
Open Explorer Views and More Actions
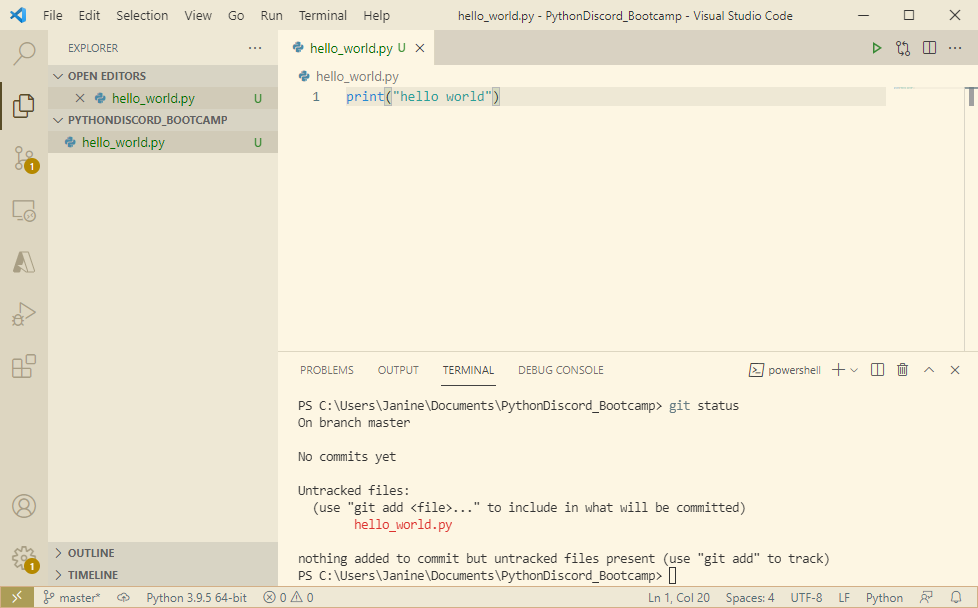point(255,48)
